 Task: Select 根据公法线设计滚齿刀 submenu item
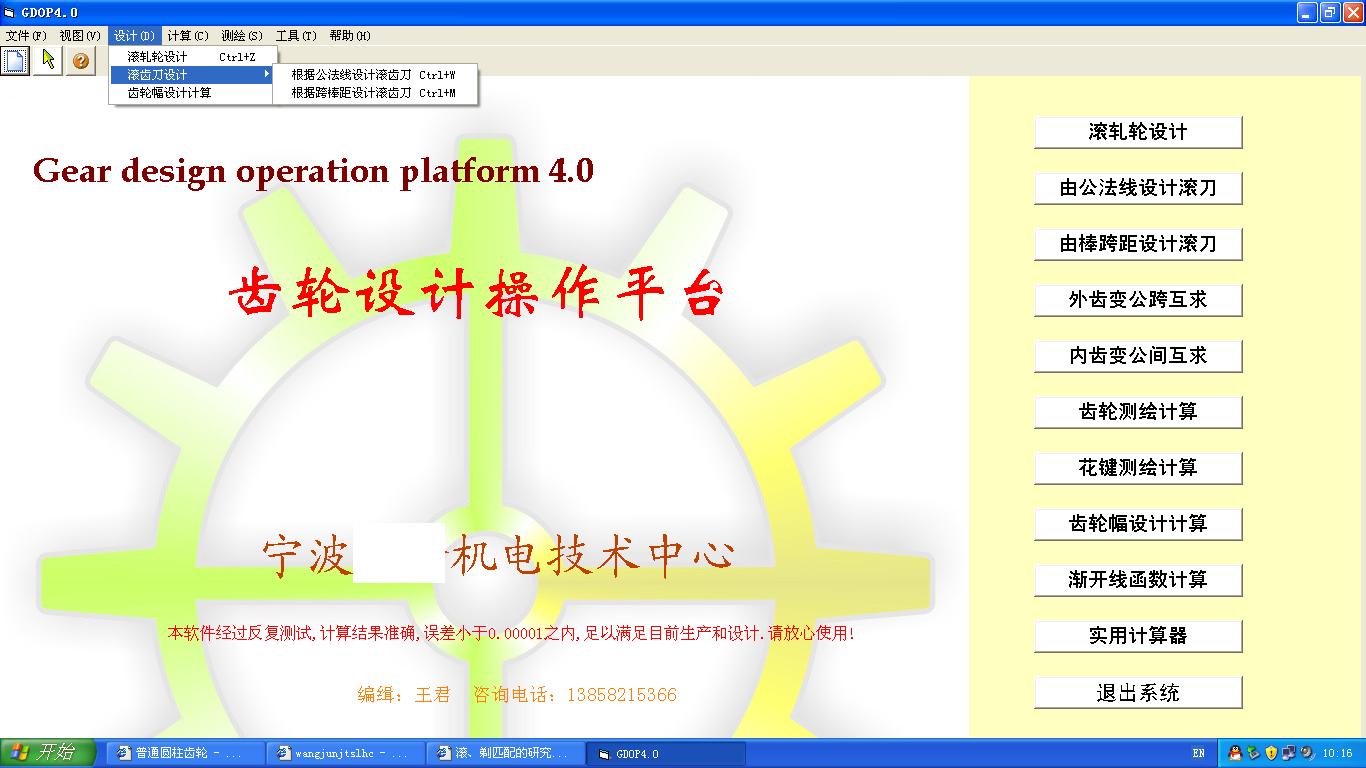376,75
